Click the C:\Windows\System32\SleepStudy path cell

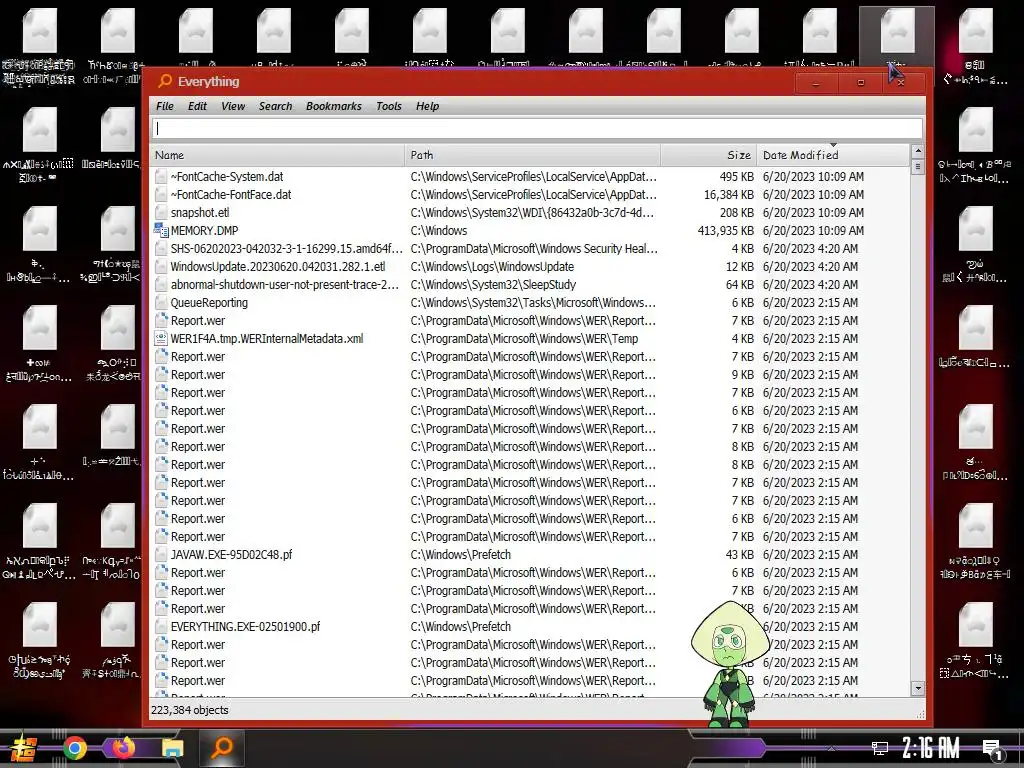pyautogui.click(x=493, y=284)
